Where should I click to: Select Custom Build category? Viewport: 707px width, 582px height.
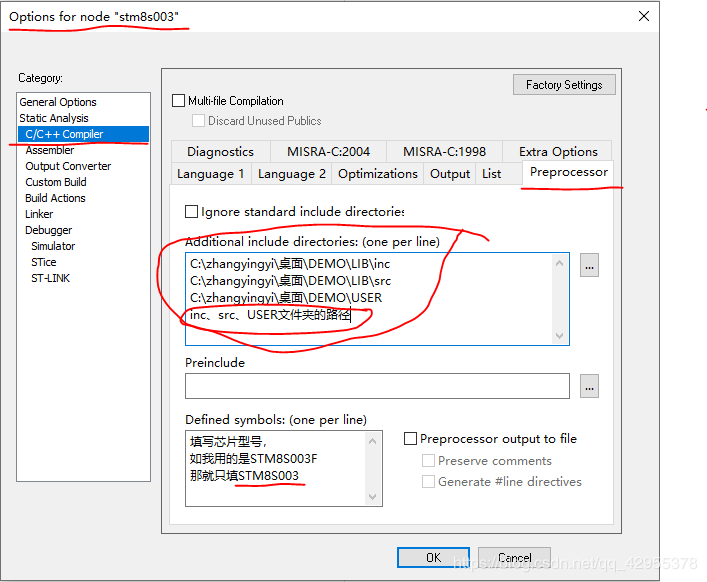point(56,182)
